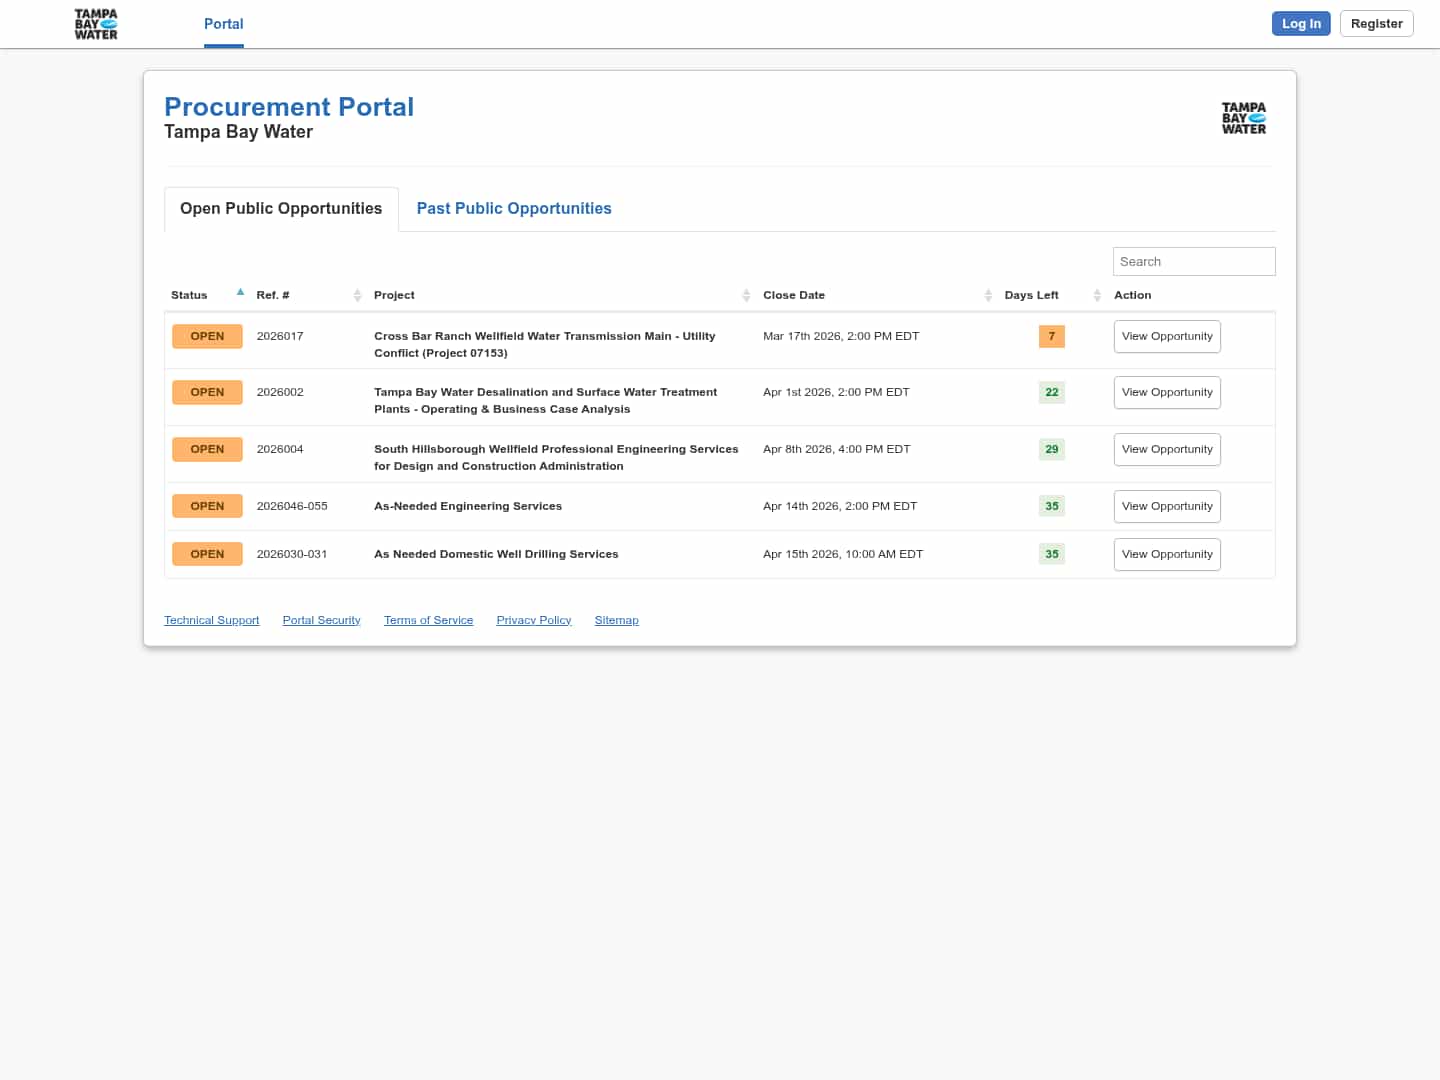Click the 7 days left badge

[1051, 337]
